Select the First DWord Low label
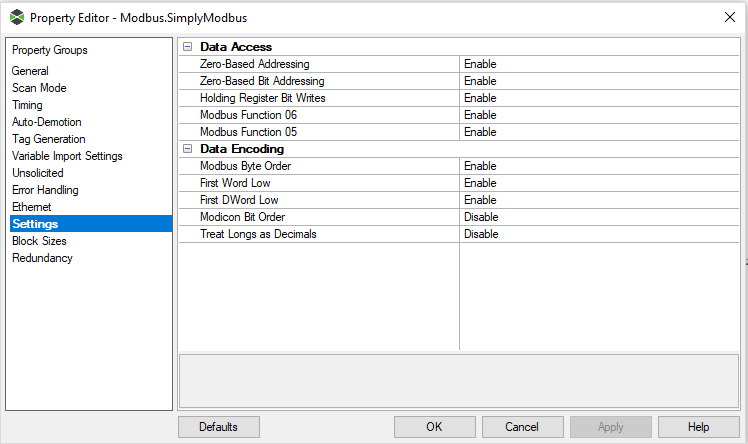The height and width of the screenshot is (444, 748). 239,200
